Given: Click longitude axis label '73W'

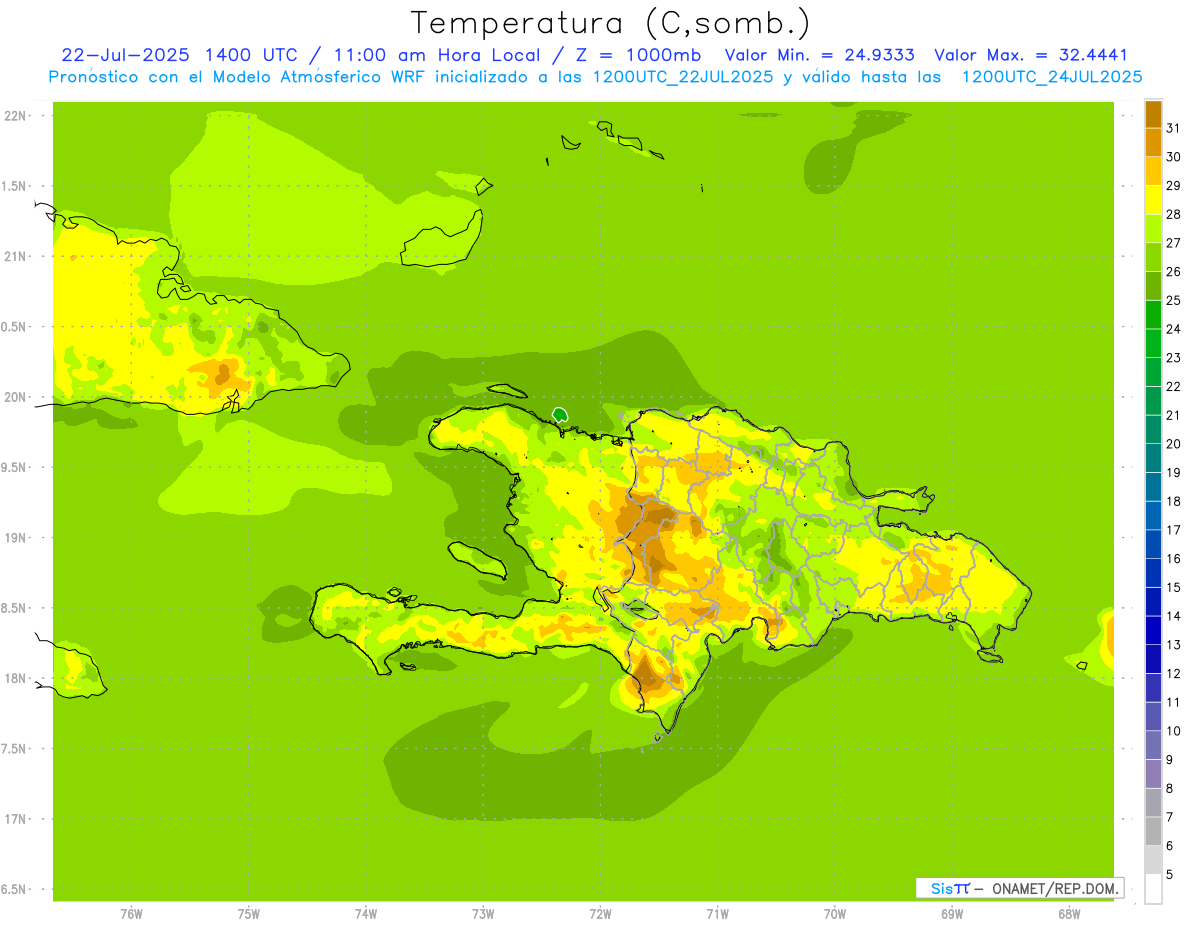Looking at the screenshot, I should pos(483,914).
